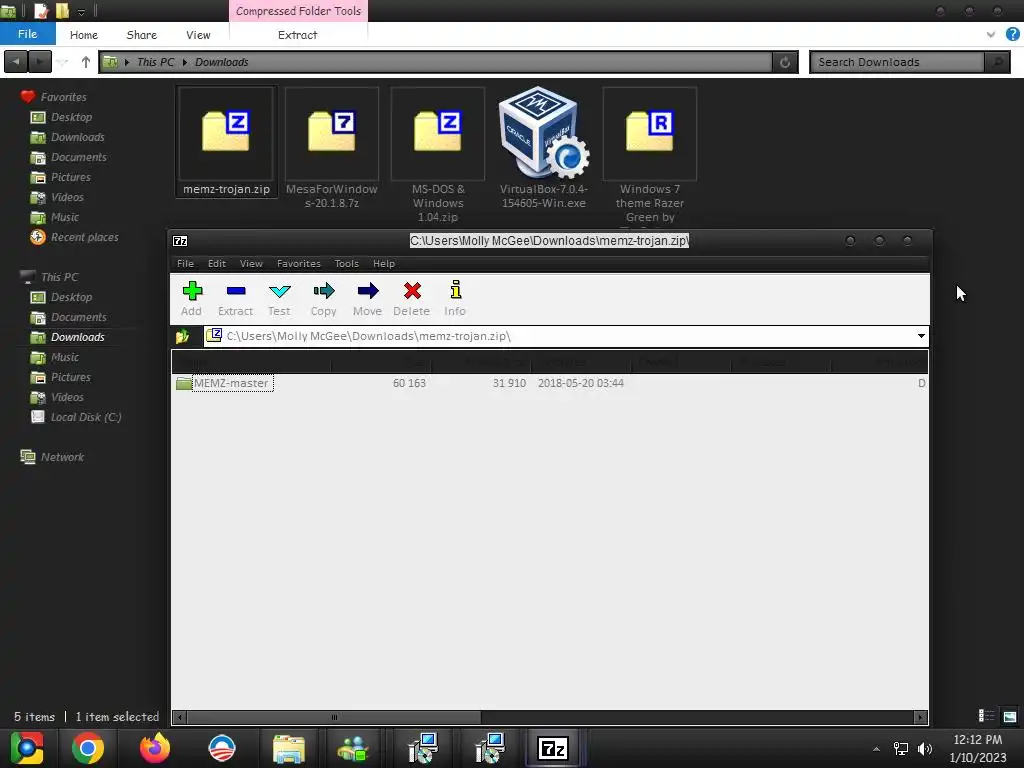
Task: Click the 7-Zip scrollbar left arrow
Action: pyautogui.click(x=180, y=717)
